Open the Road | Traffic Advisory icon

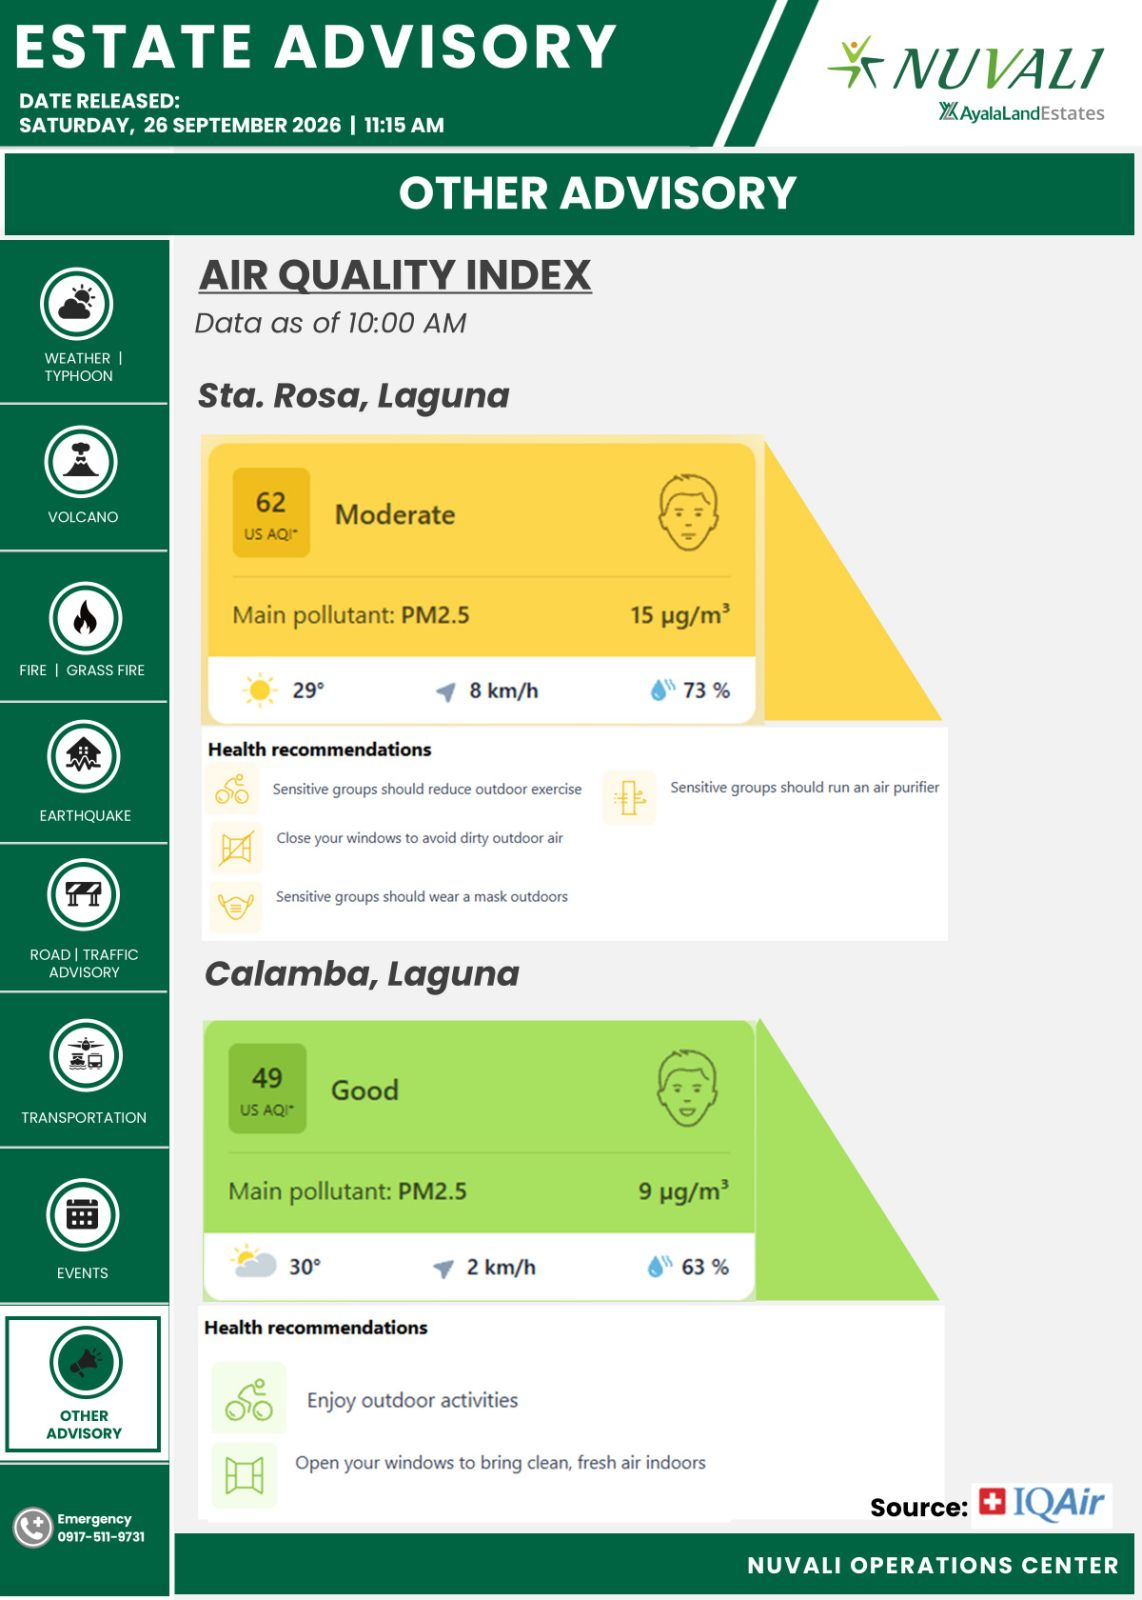[x=84, y=895]
